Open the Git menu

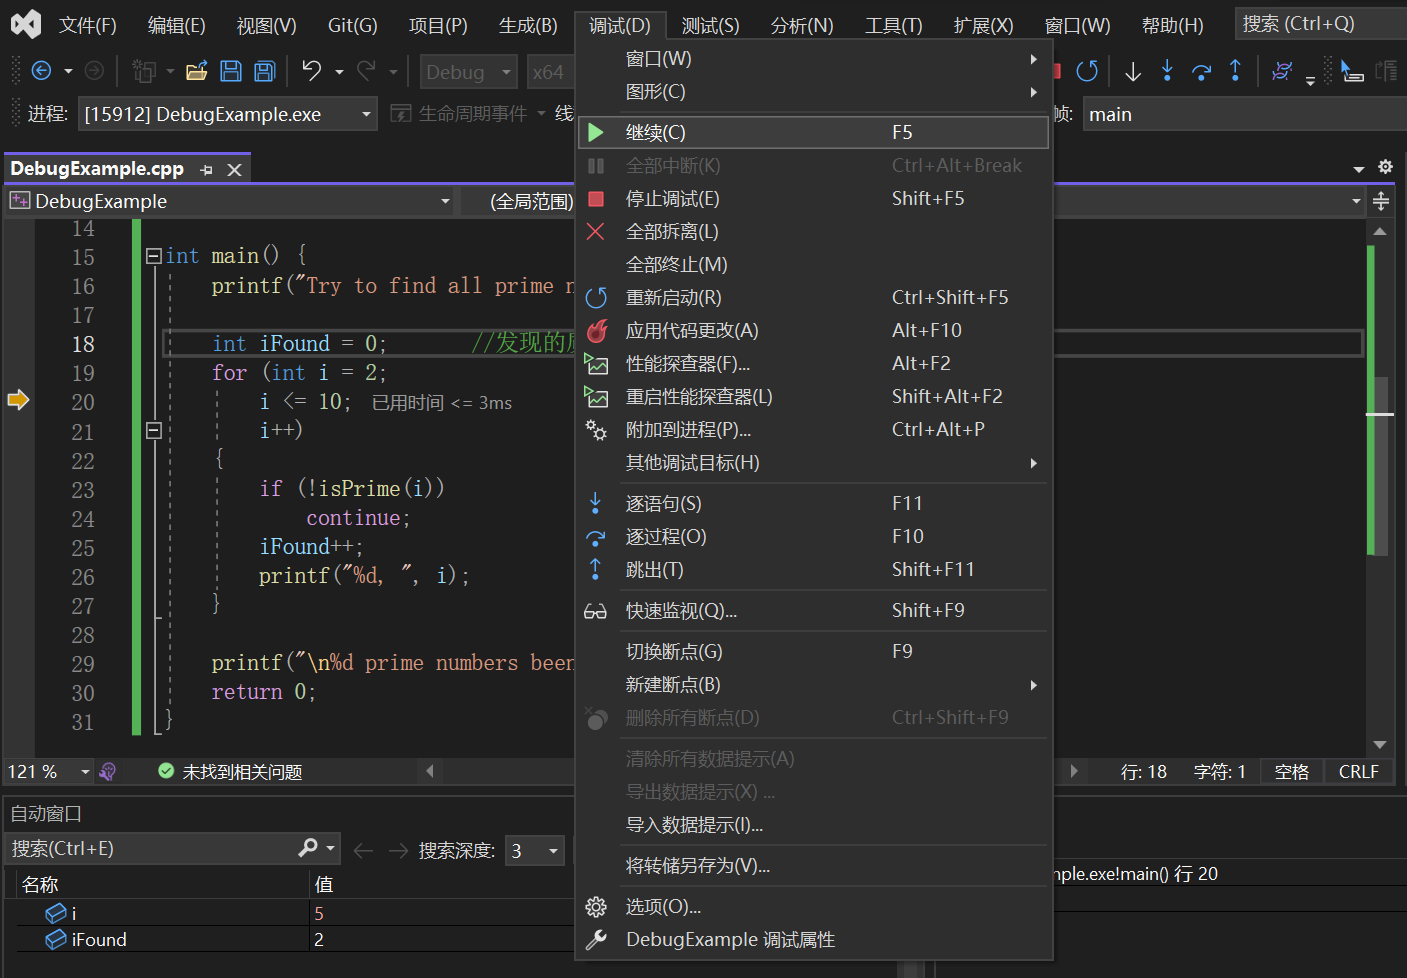(353, 25)
